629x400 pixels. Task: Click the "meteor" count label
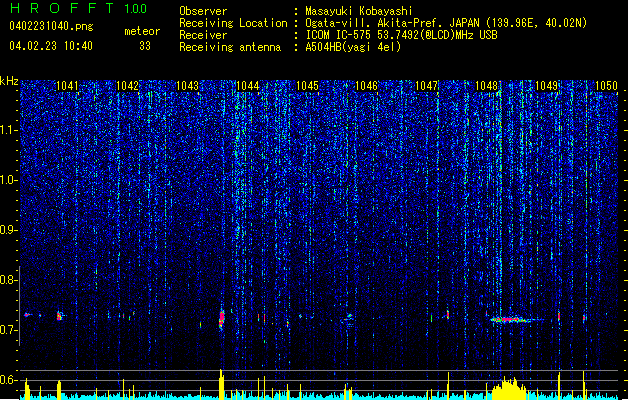pos(142,31)
